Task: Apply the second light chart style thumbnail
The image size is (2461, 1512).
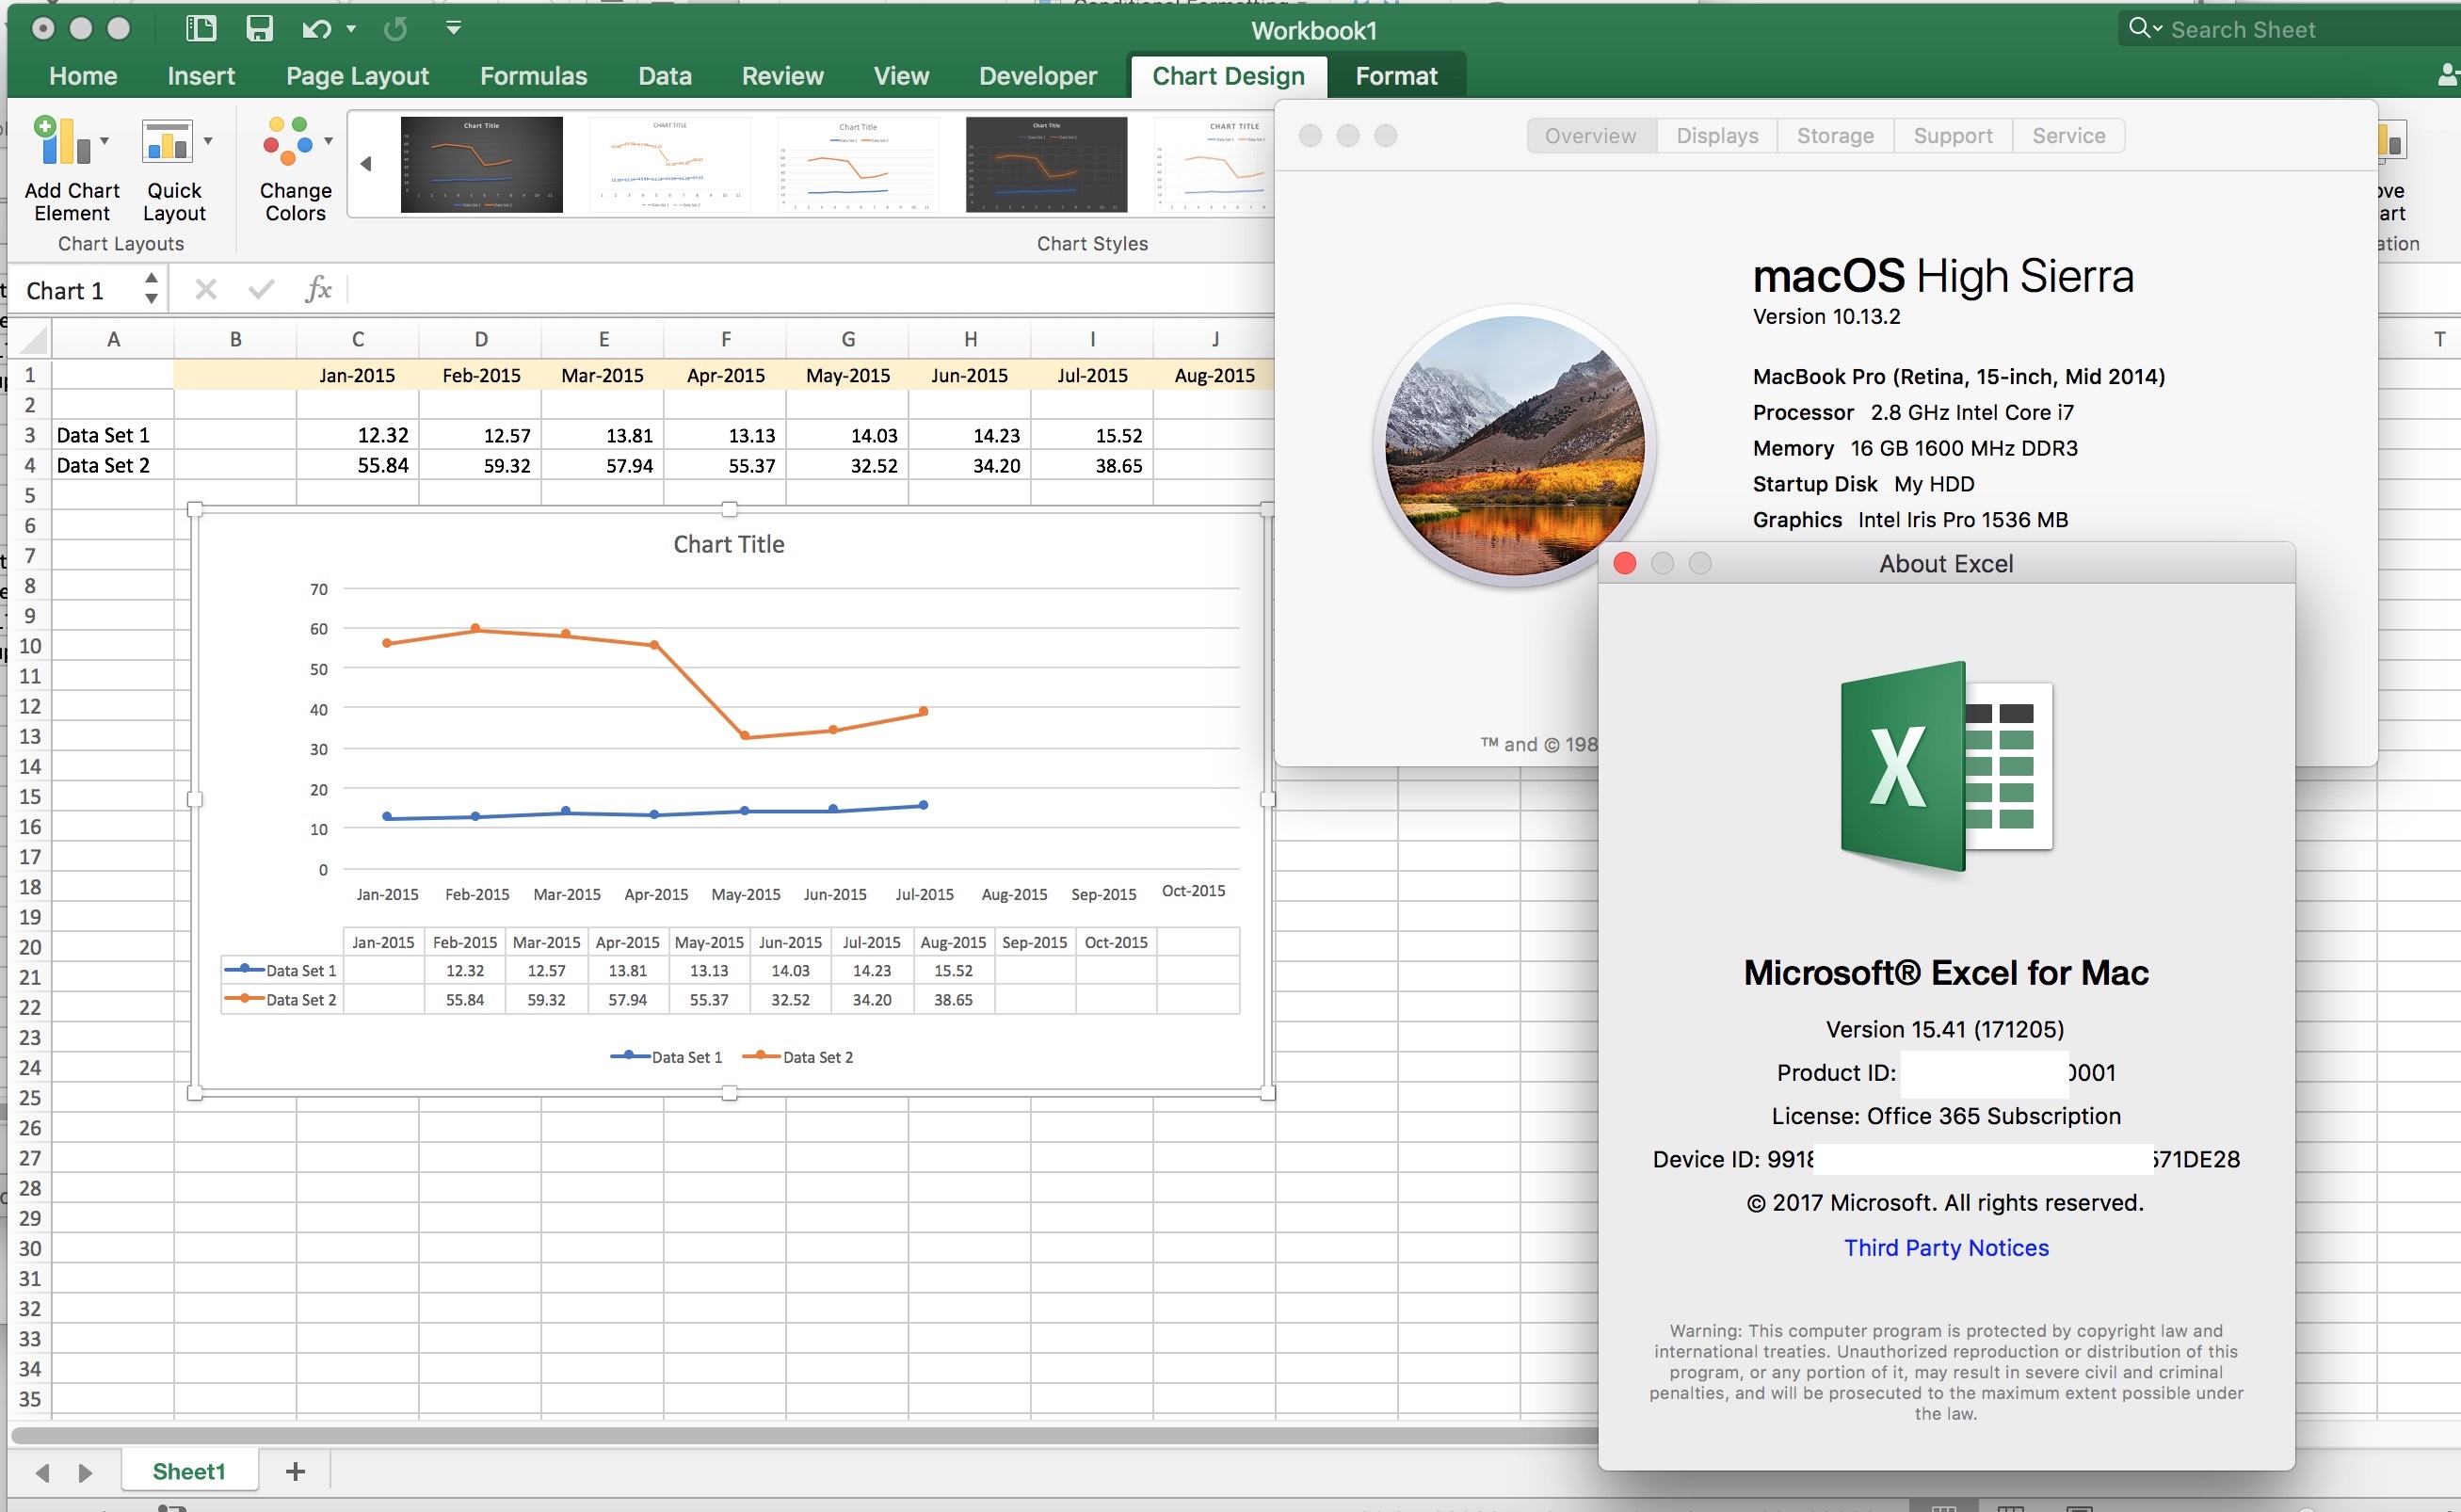Action: coord(669,164)
